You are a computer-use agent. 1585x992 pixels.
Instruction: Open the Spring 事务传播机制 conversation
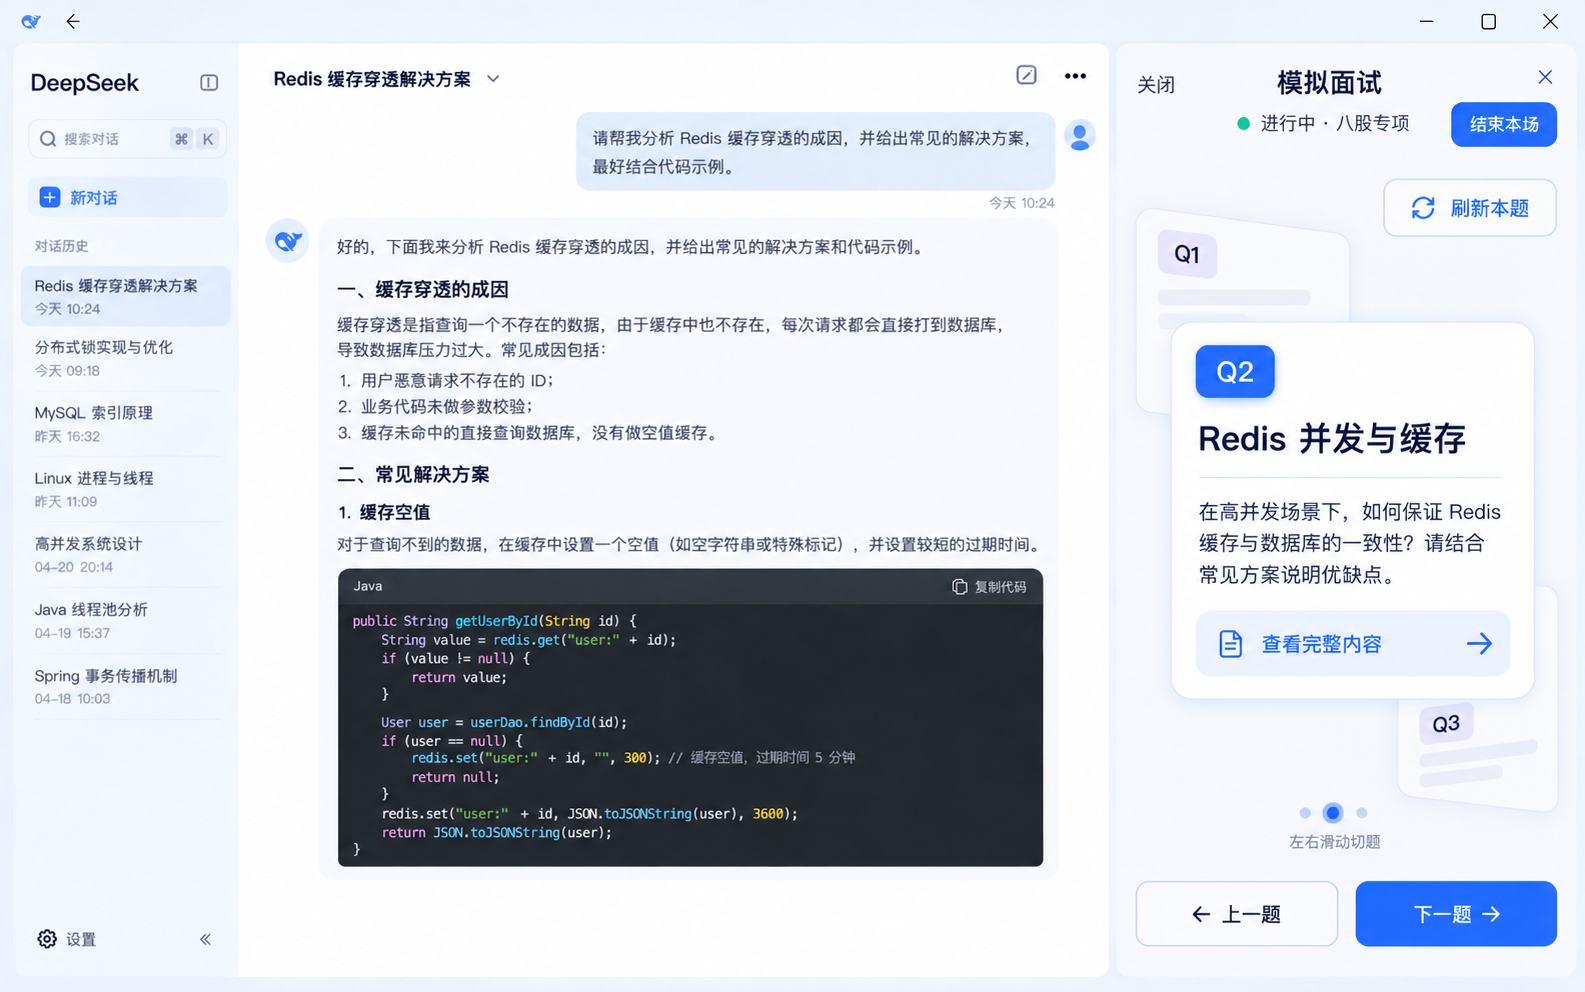coord(126,686)
